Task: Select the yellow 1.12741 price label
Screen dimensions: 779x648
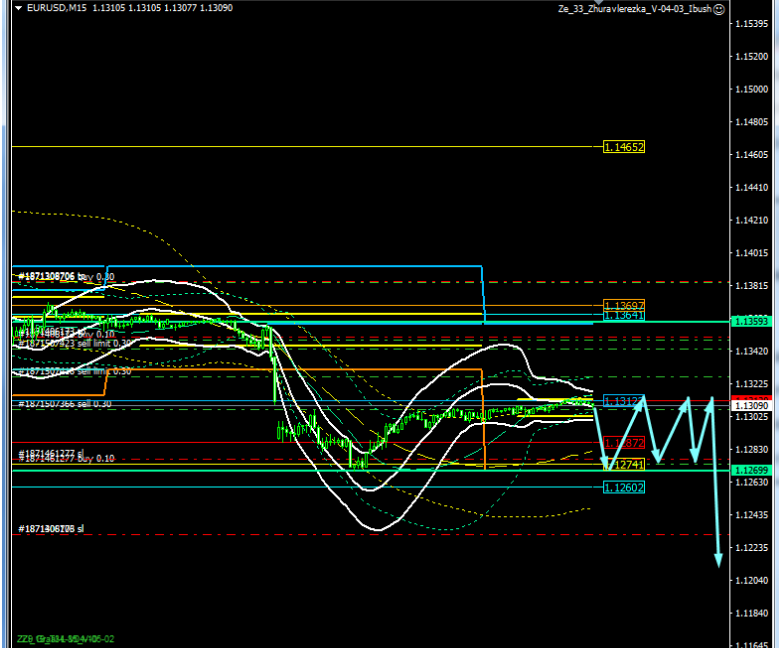Action: point(623,465)
